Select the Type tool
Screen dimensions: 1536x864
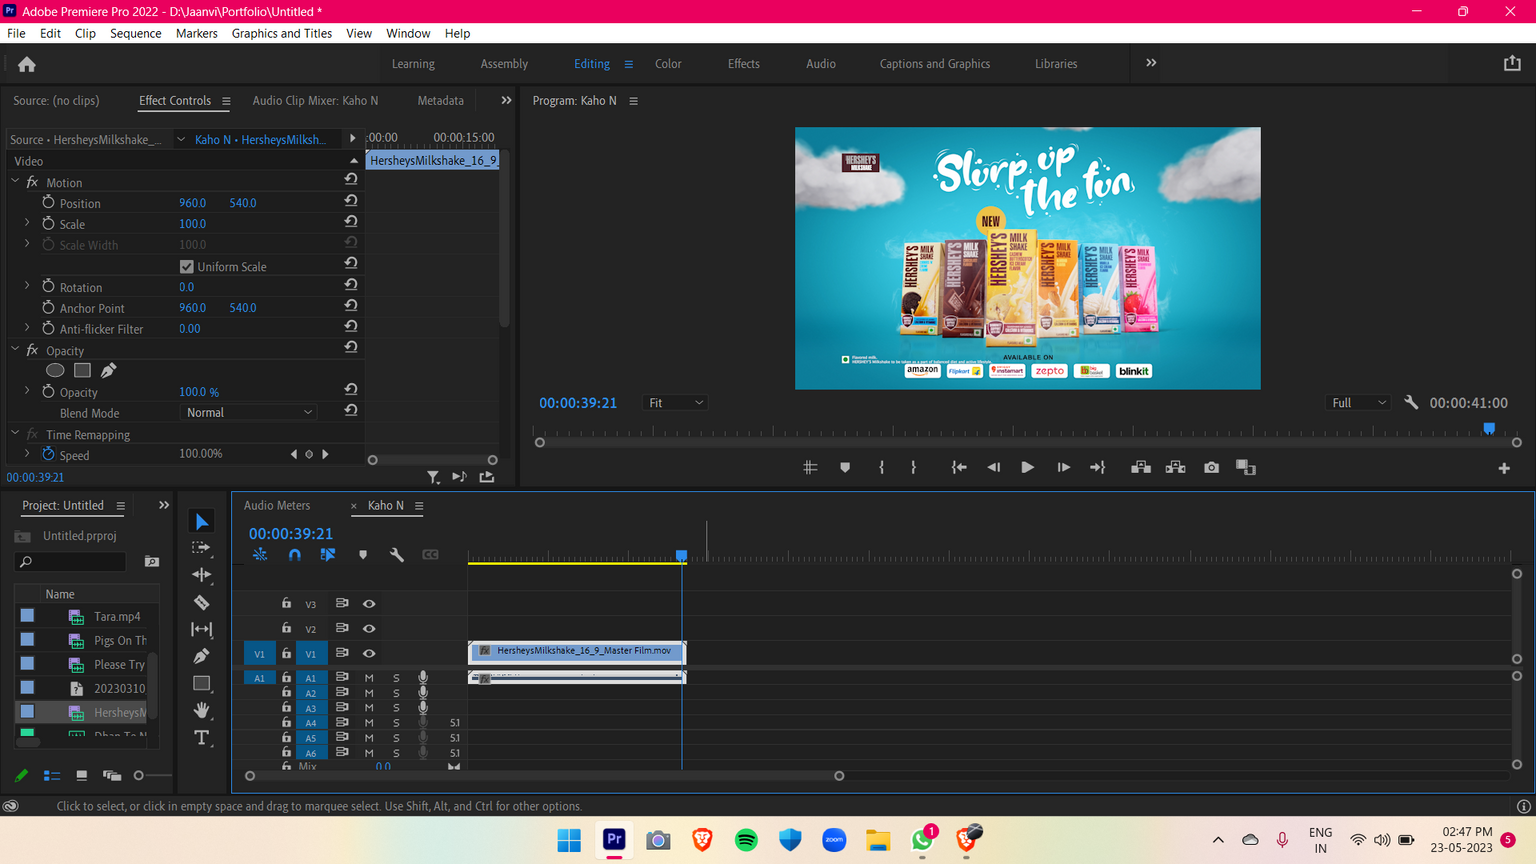pos(202,738)
